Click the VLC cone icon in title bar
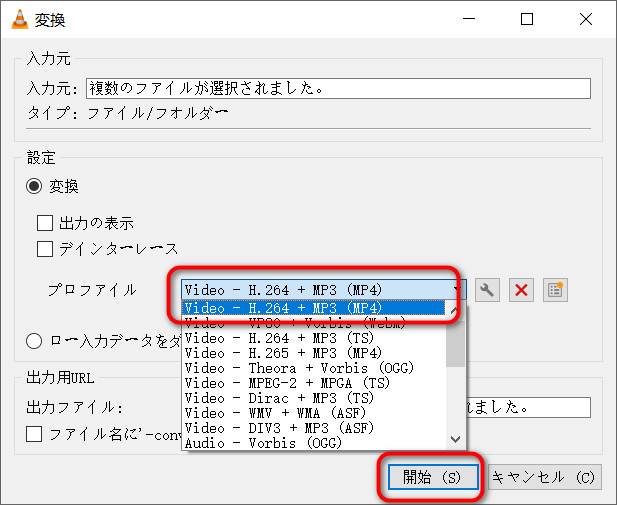 point(19,19)
